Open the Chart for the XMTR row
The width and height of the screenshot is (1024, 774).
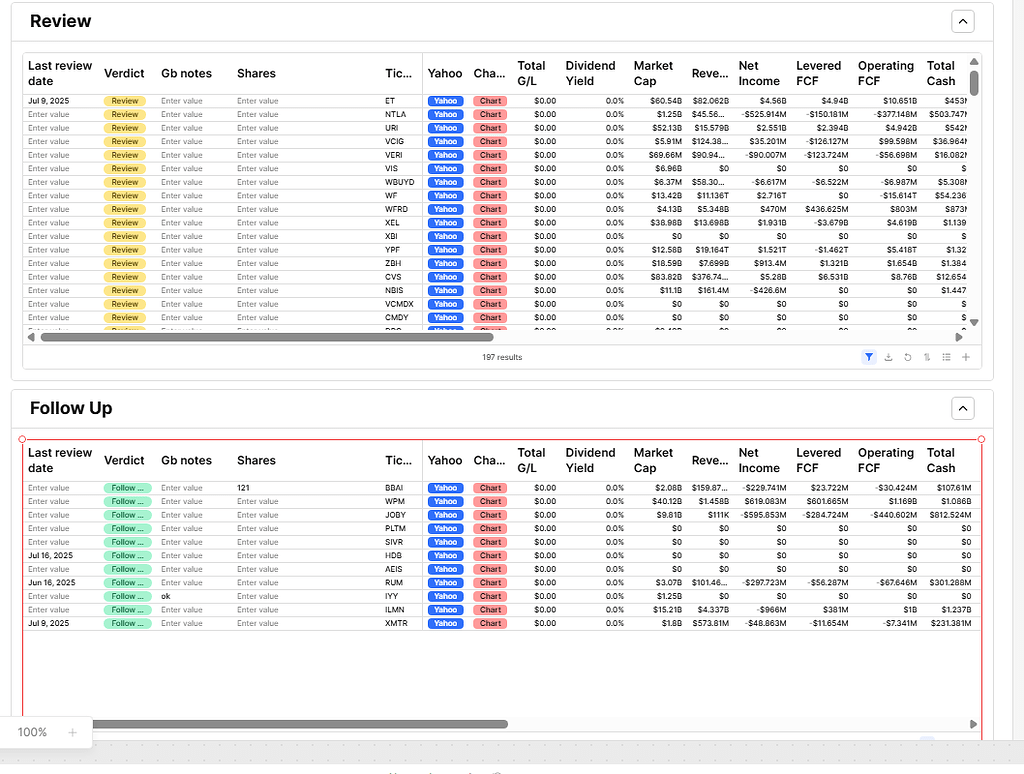490,622
